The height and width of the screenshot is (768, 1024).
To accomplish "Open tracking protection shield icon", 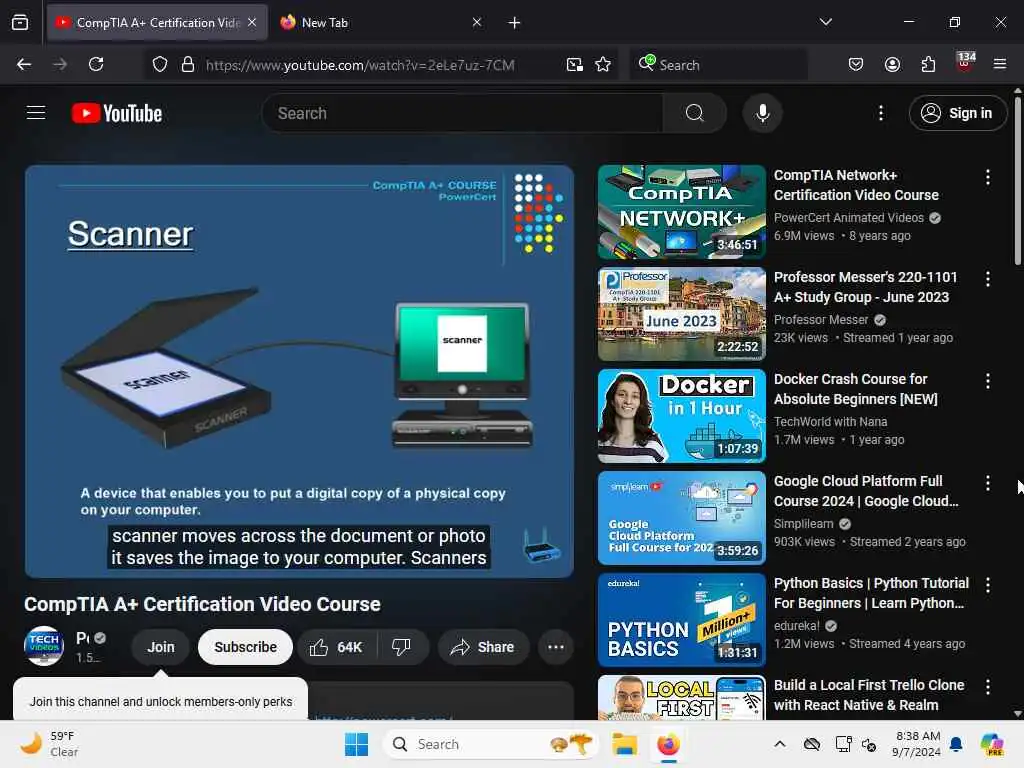I will 159,64.
